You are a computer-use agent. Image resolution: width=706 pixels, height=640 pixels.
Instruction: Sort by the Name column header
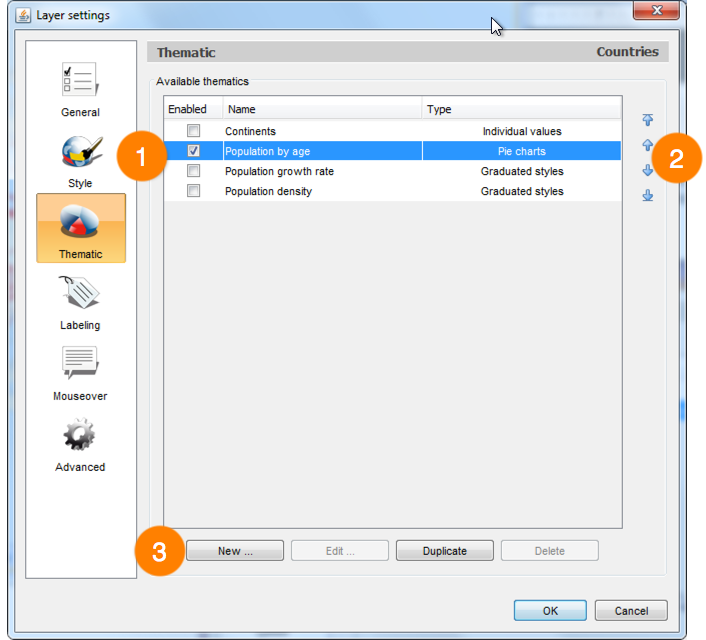coord(322,109)
